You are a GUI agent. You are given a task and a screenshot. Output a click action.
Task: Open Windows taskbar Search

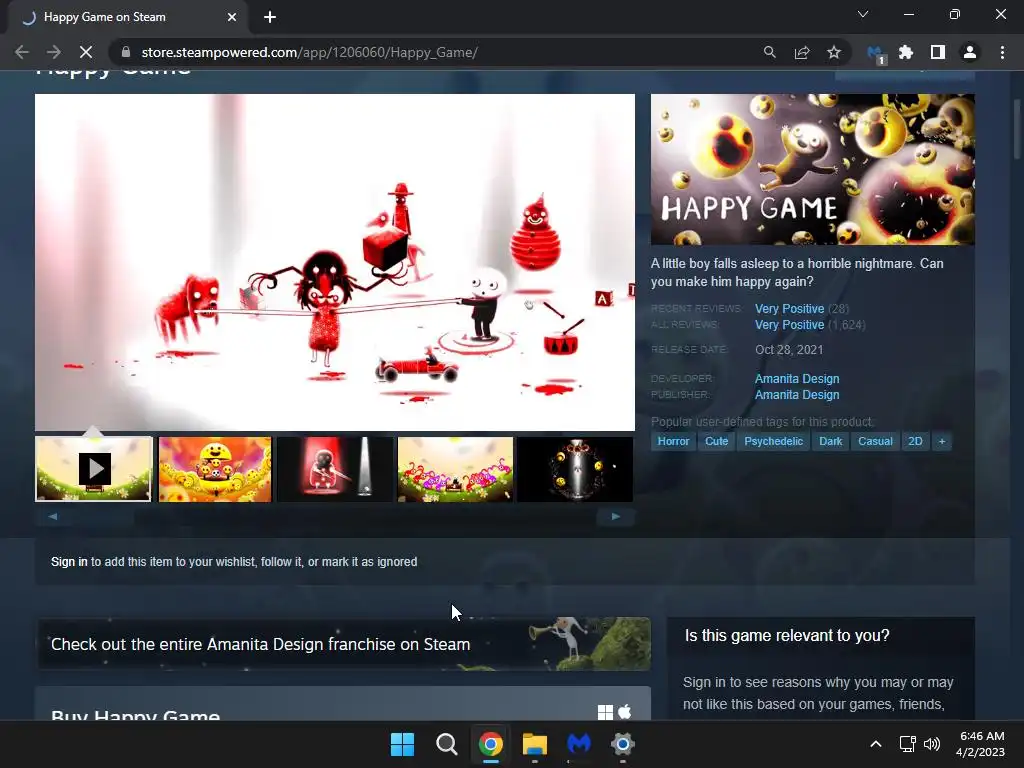(447, 744)
